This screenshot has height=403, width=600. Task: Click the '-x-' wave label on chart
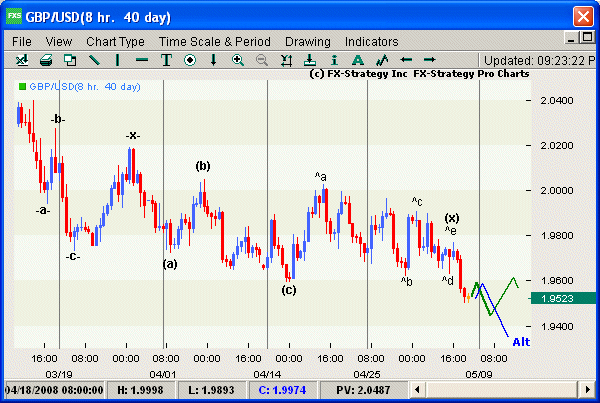(x=133, y=135)
